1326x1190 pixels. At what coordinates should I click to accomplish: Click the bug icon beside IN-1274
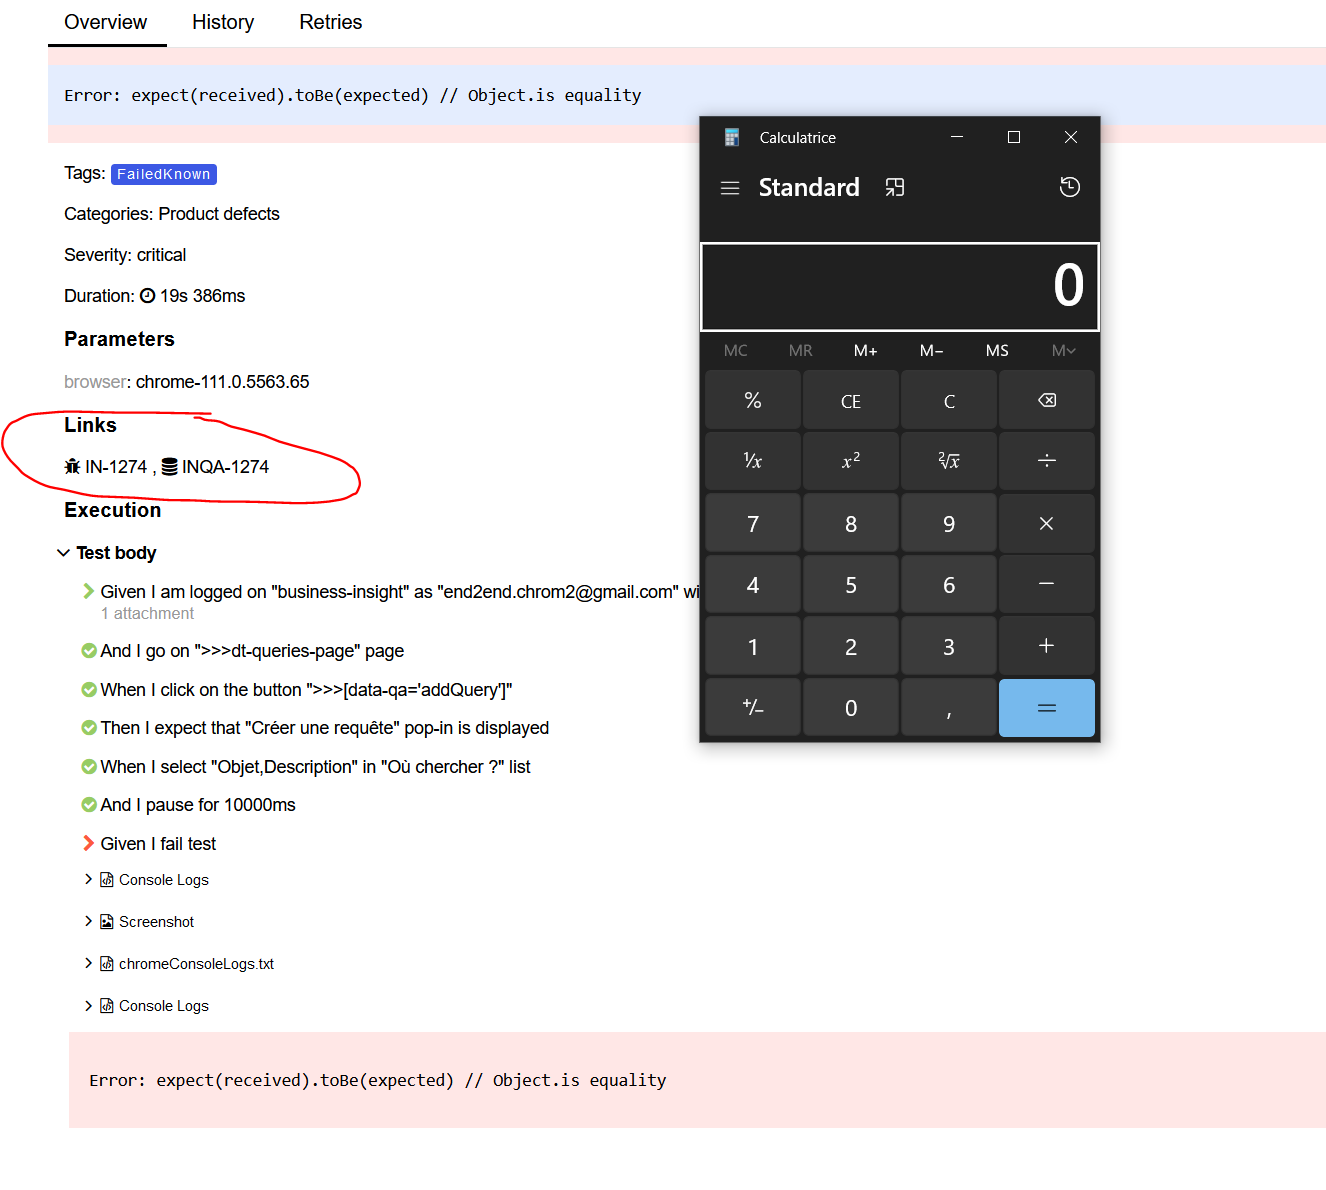pyautogui.click(x=71, y=466)
